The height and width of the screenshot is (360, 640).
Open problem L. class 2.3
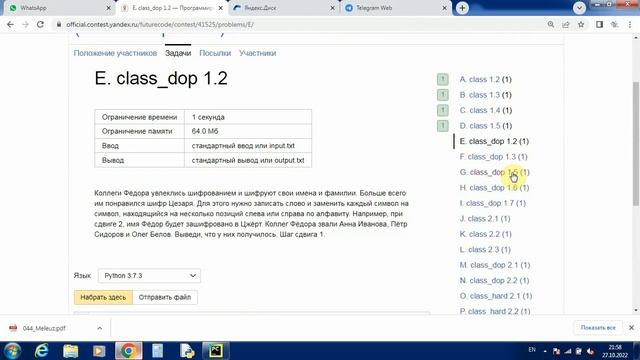[x=485, y=250]
